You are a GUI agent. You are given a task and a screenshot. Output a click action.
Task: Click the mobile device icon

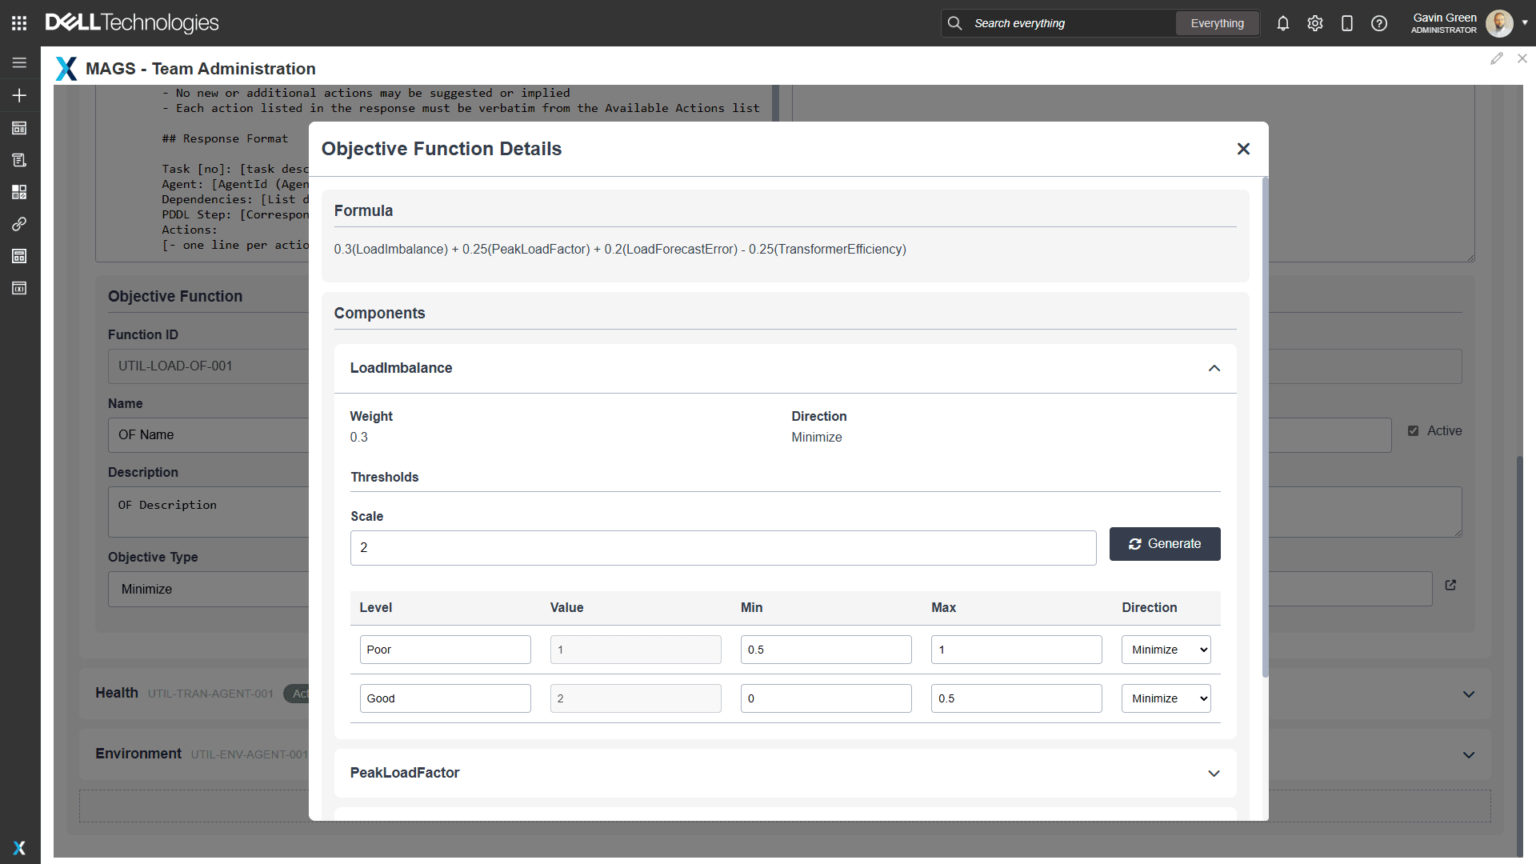pyautogui.click(x=1347, y=23)
